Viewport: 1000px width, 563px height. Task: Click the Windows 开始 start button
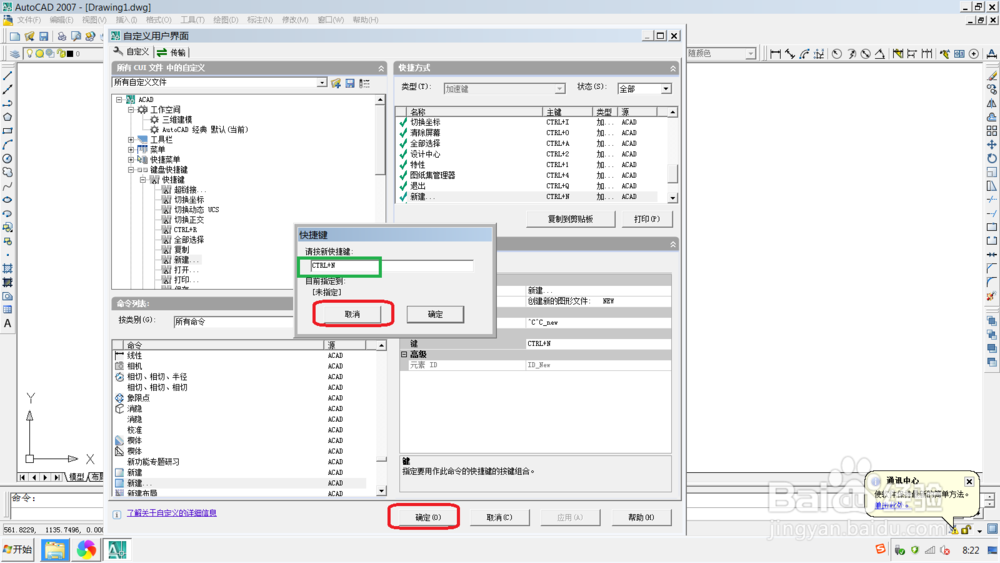[x=18, y=550]
